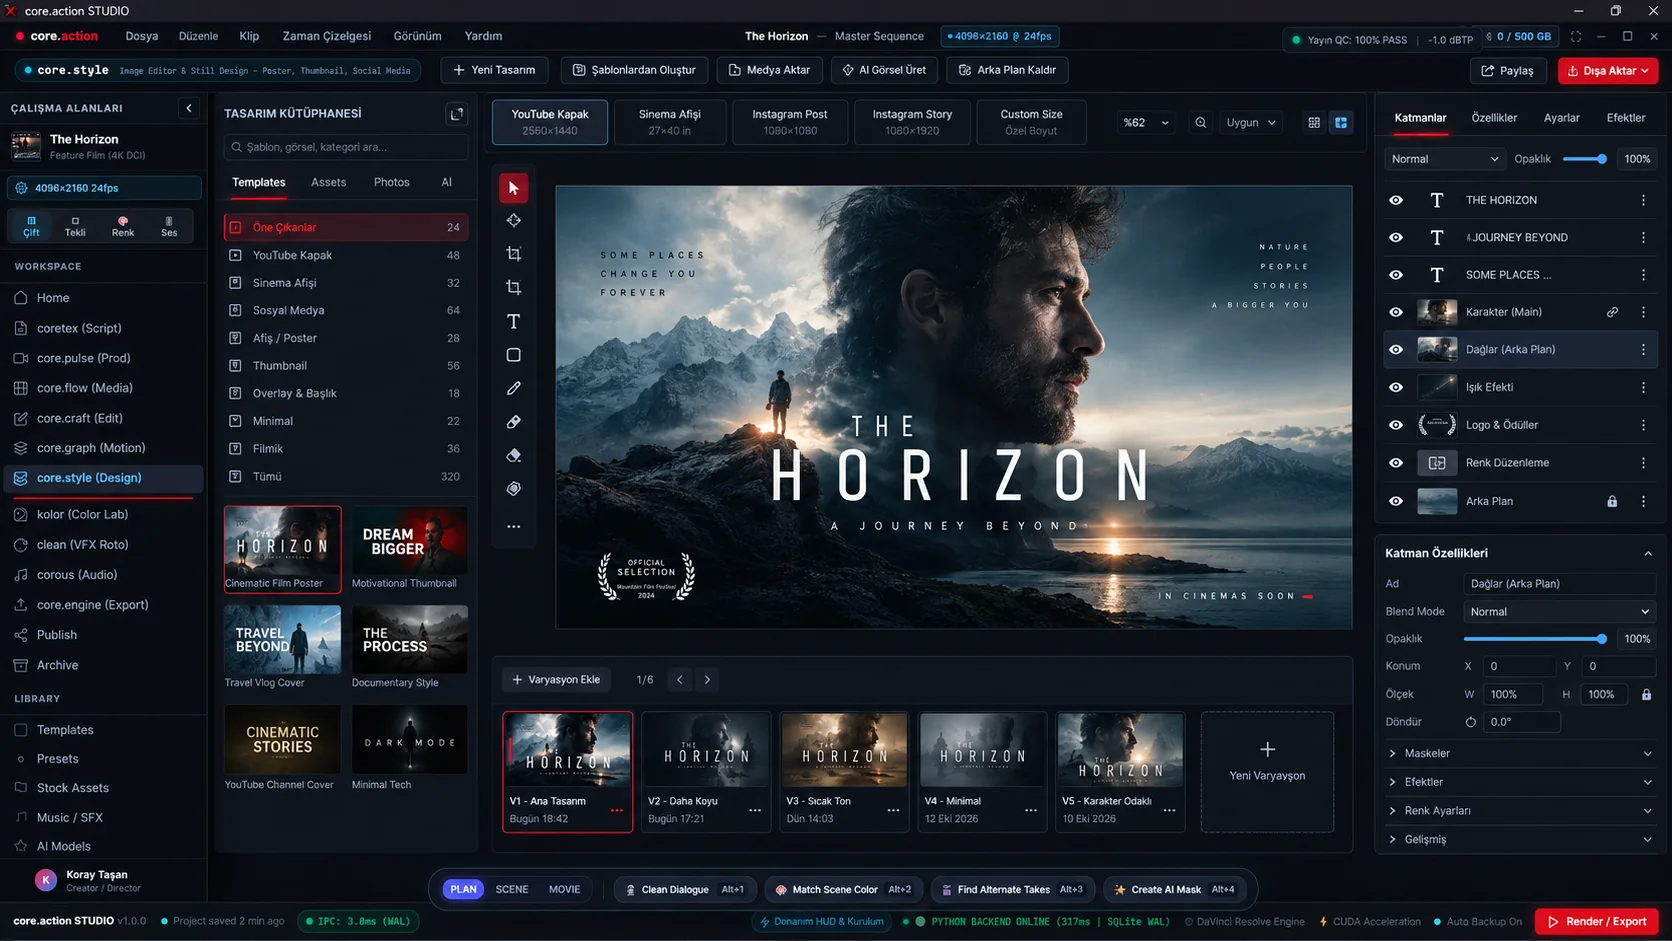Switch to the Özellikler tab
The height and width of the screenshot is (941, 1672).
pyautogui.click(x=1493, y=118)
